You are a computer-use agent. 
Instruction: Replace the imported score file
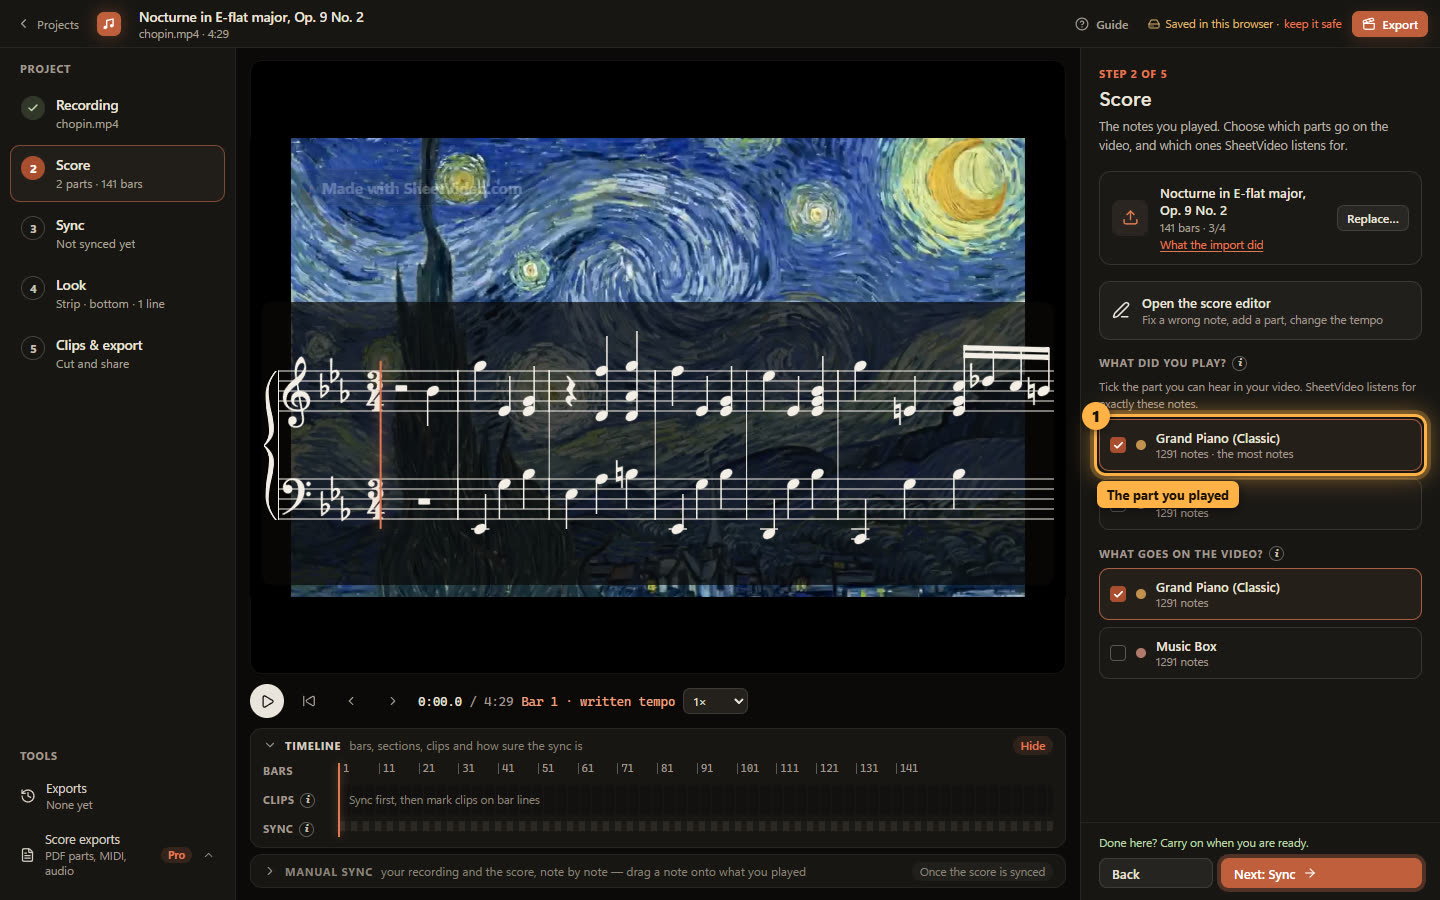(x=1372, y=218)
